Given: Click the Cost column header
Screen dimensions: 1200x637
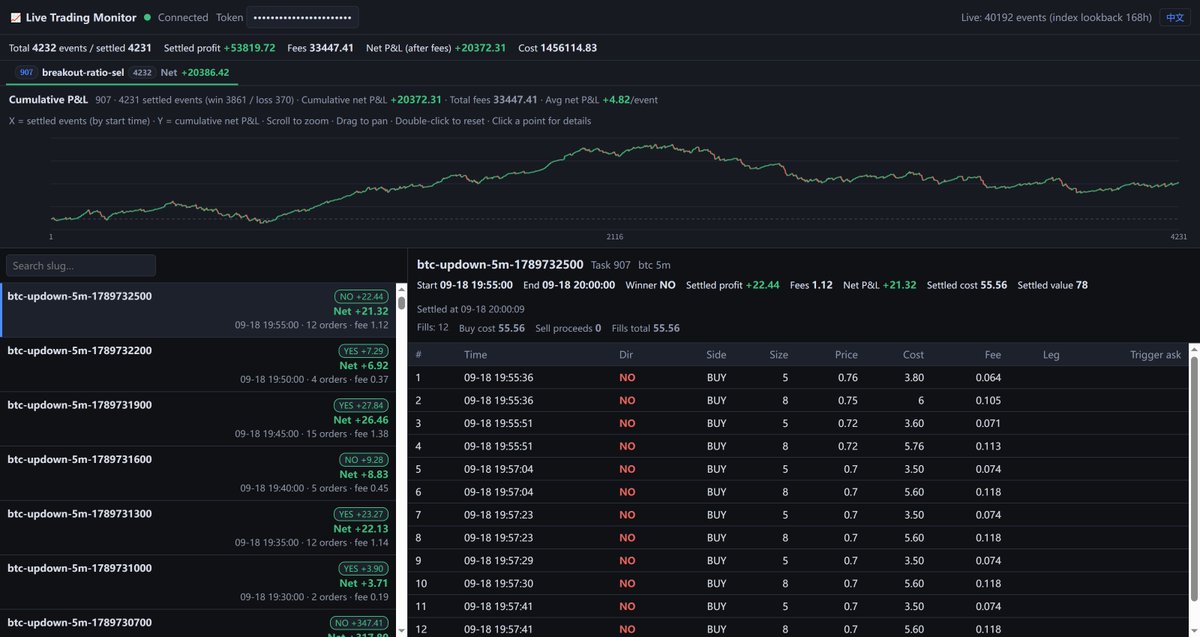Looking at the screenshot, I should (913, 355).
